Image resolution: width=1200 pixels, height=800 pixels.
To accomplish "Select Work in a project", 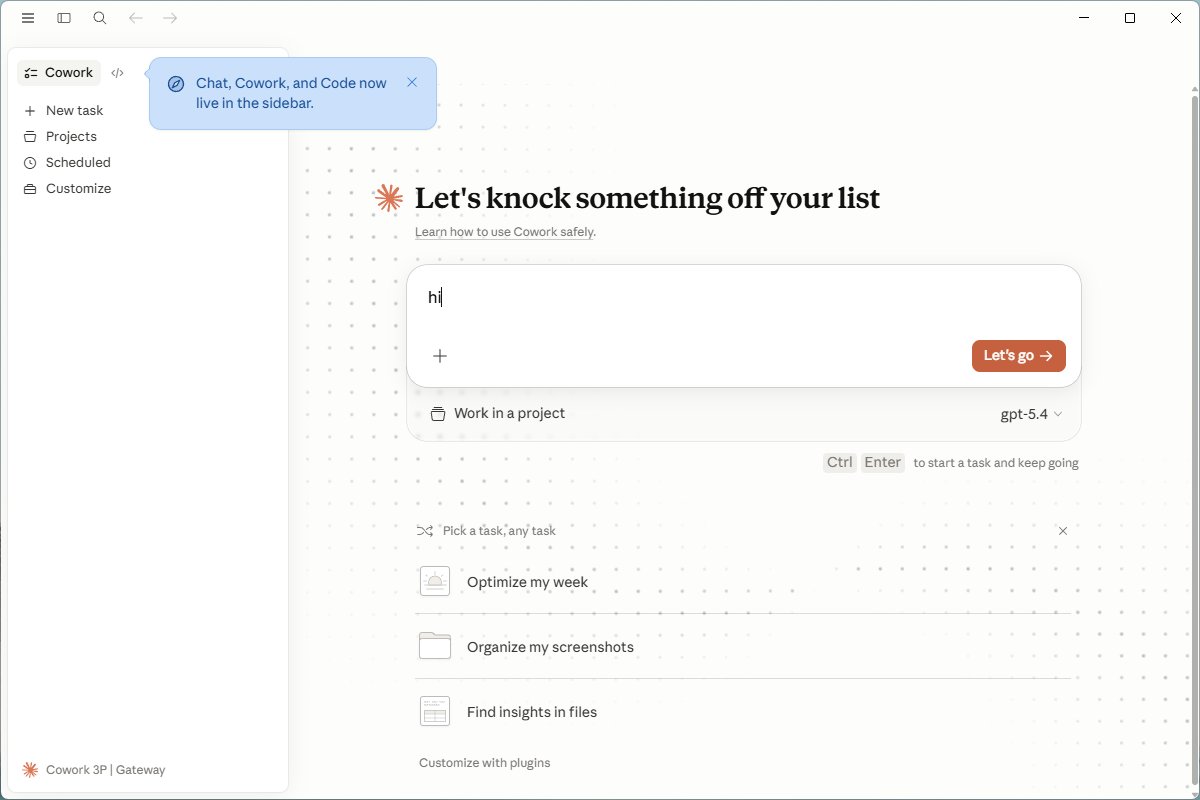I will [x=498, y=414].
